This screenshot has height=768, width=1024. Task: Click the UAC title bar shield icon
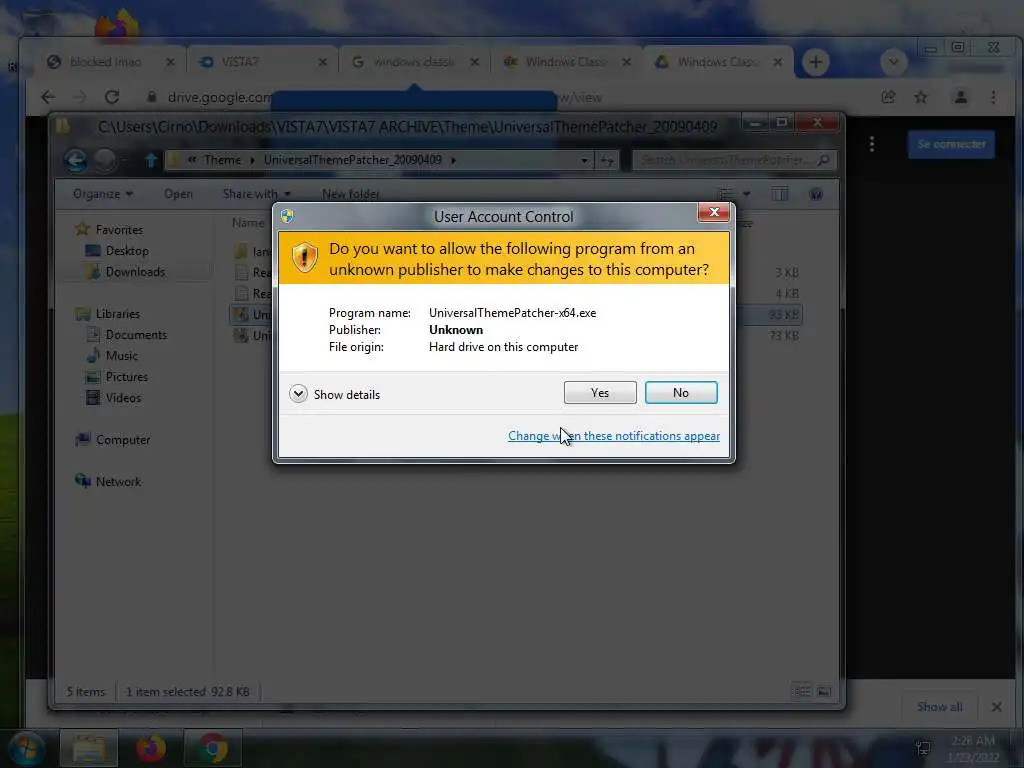287,216
